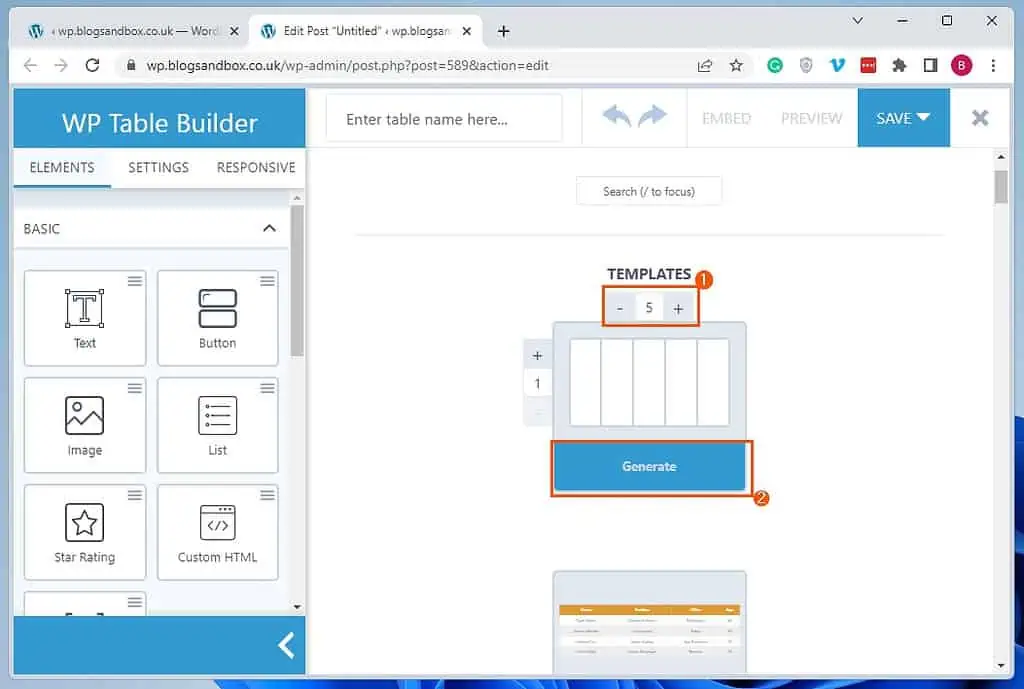Select the List element icon

217,415
